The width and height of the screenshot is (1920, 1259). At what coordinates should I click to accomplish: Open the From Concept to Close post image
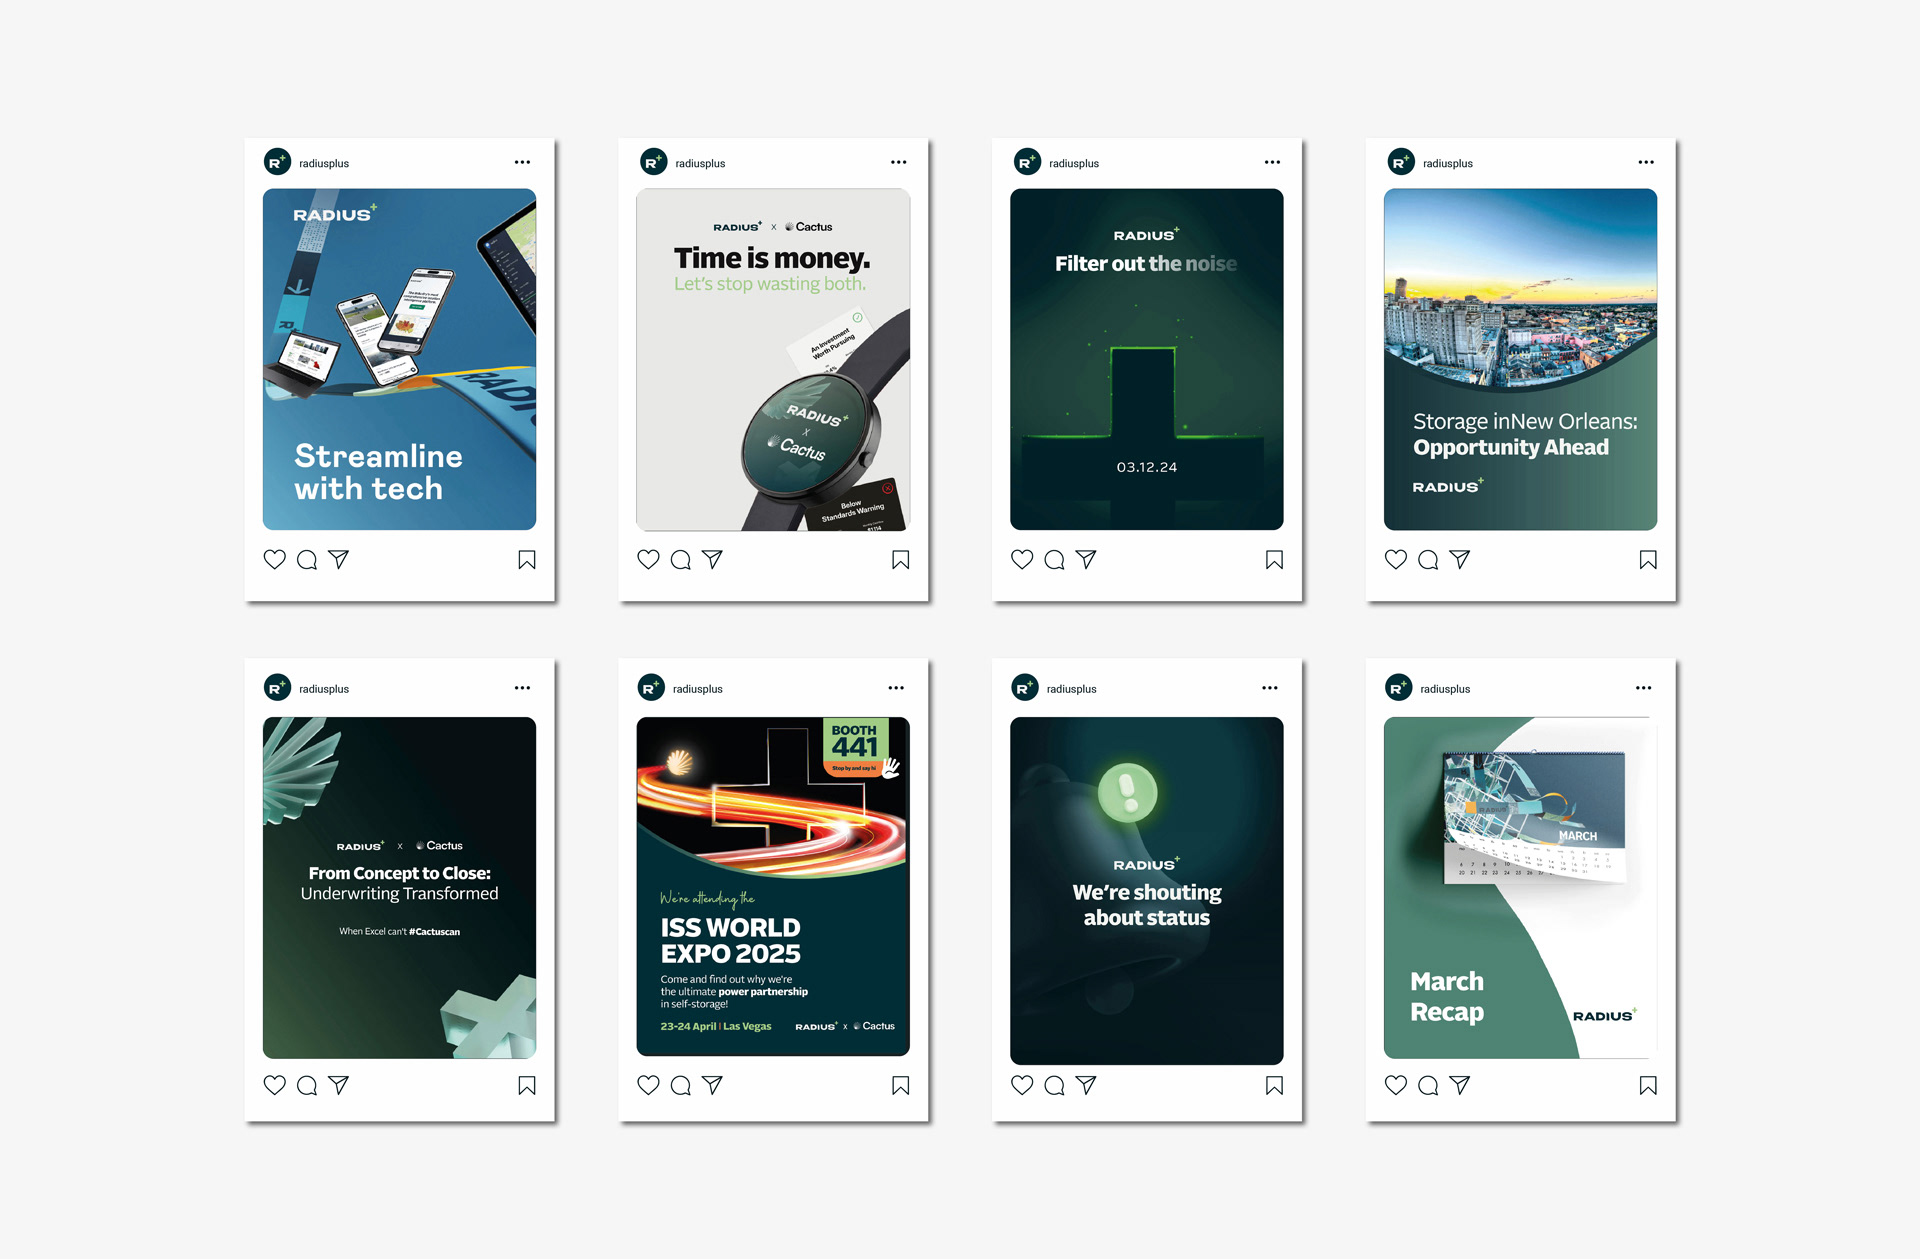coord(399,887)
